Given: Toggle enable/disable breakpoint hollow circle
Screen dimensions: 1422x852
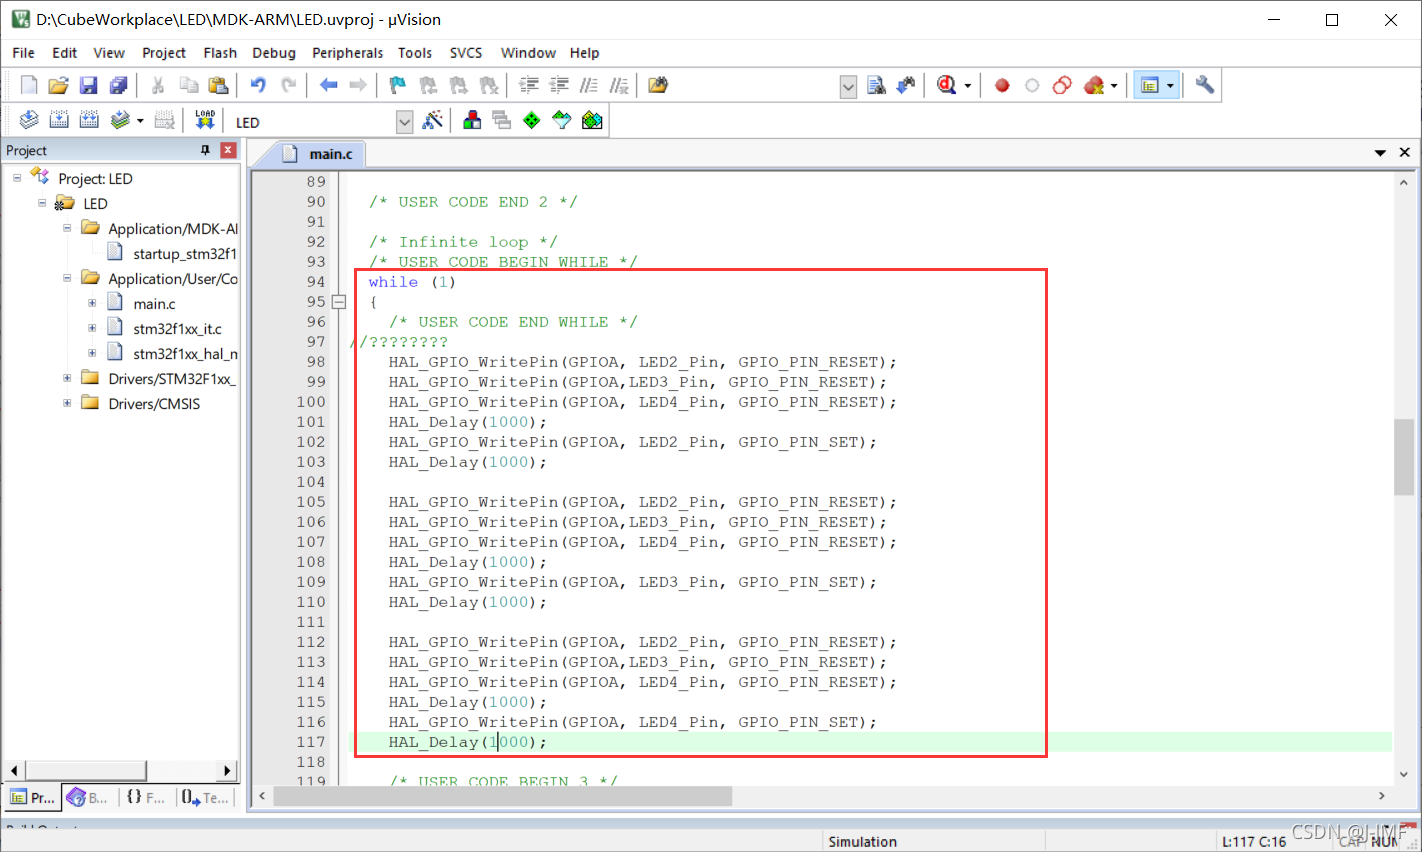Looking at the screenshot, I should [1032, 86].
